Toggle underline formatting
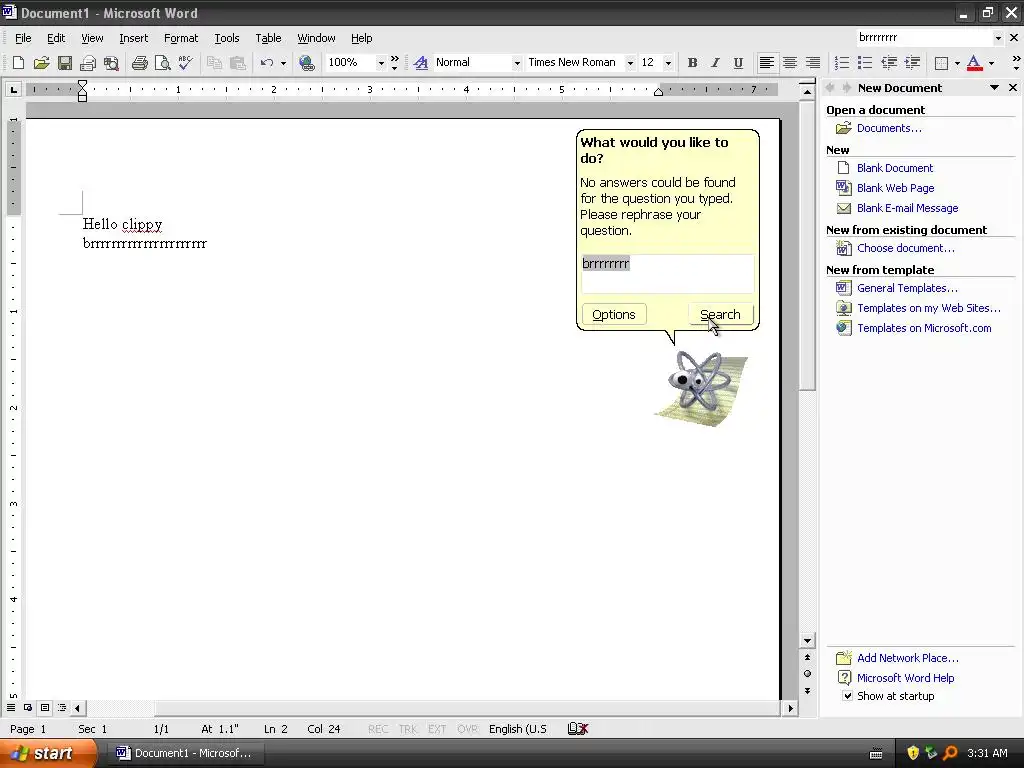The height and width of the screenshot is (768, 1024). click(x=738, y=63)
